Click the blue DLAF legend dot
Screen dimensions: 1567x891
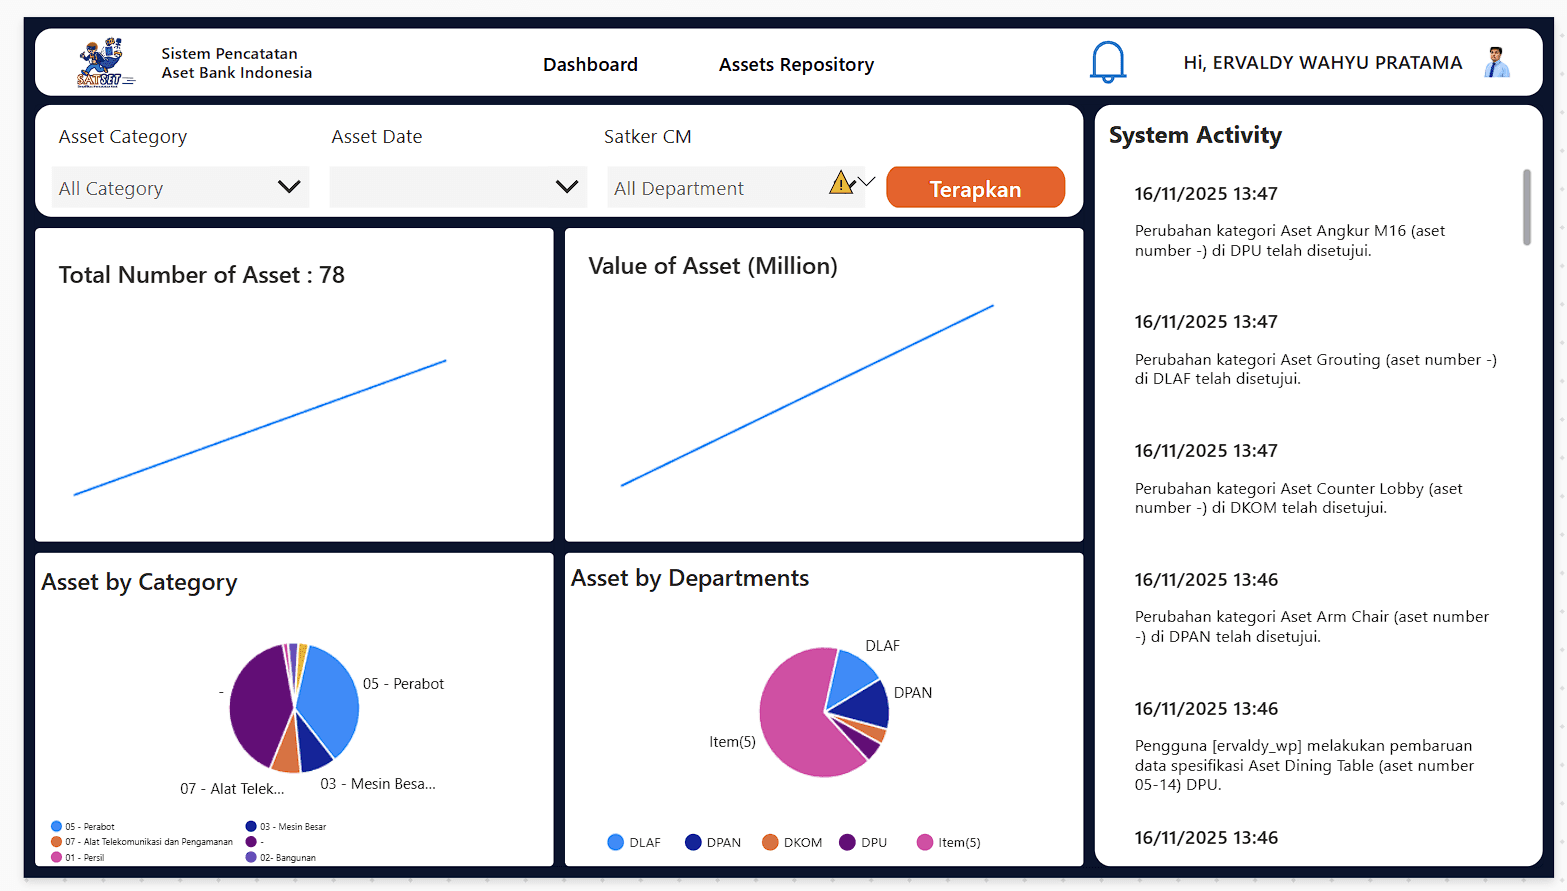pos(614,842)
